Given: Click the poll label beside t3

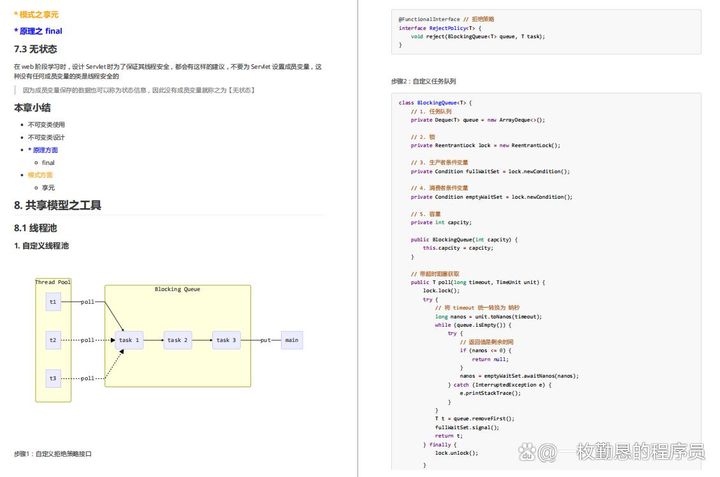Looking at the screenshot, I should [87, 378].
